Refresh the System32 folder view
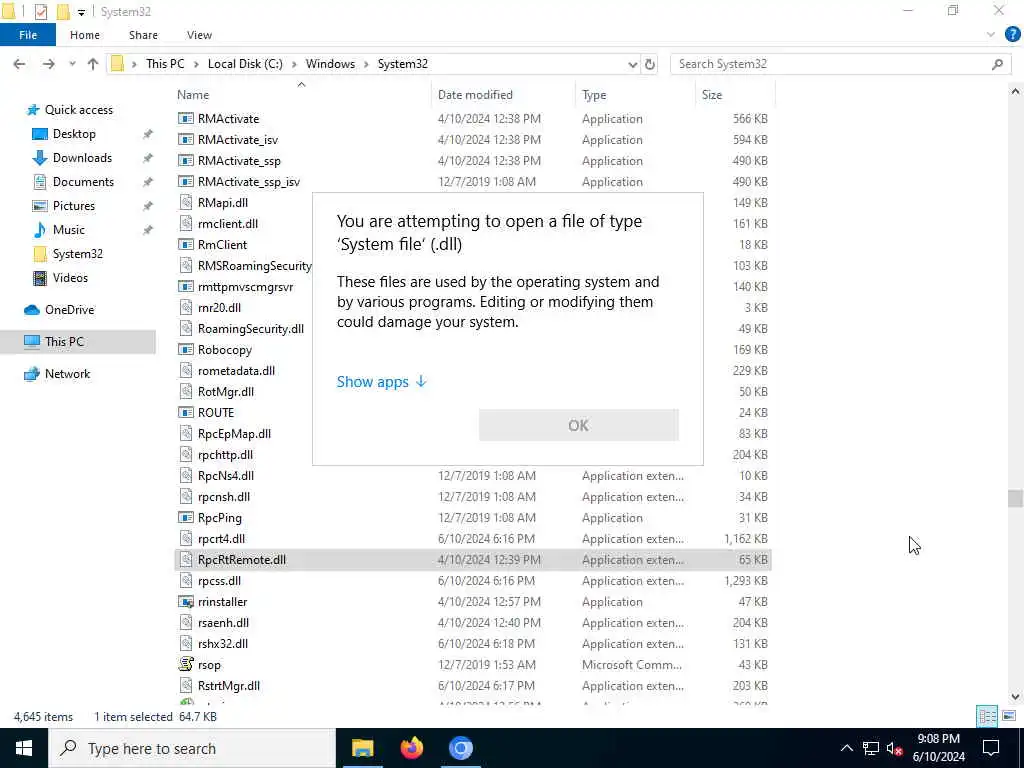This screenshot has width=1024, height=768. (x=650, y=64)
